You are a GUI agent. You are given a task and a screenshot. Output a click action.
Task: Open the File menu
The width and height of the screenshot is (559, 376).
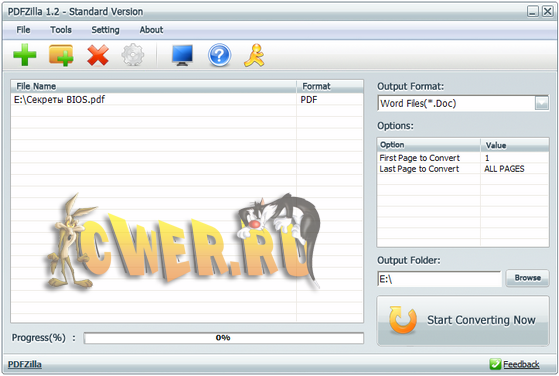click(23, 30)
